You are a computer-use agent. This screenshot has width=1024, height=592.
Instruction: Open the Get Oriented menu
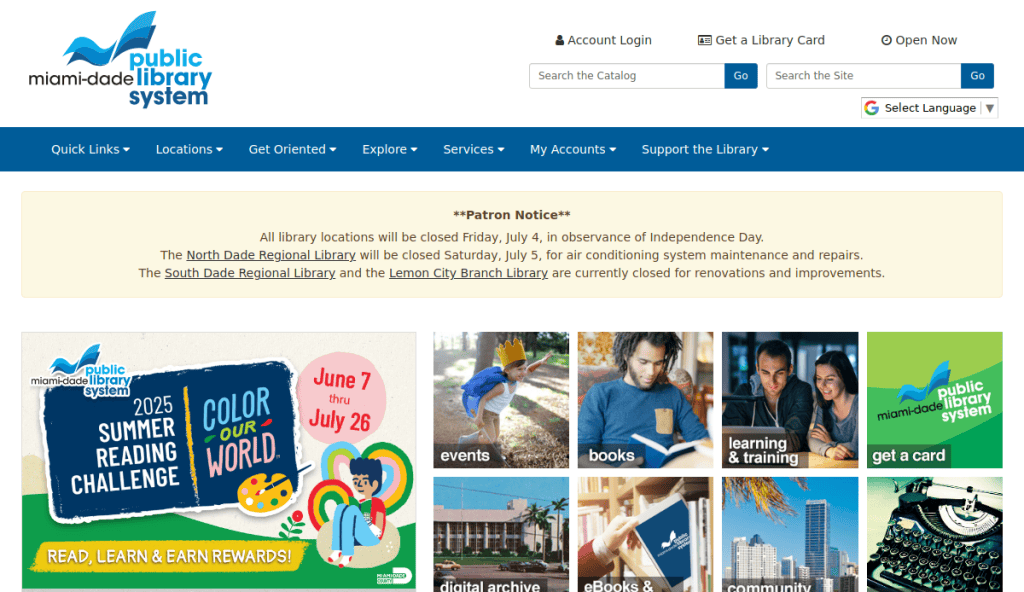click(x=292, y=149)
